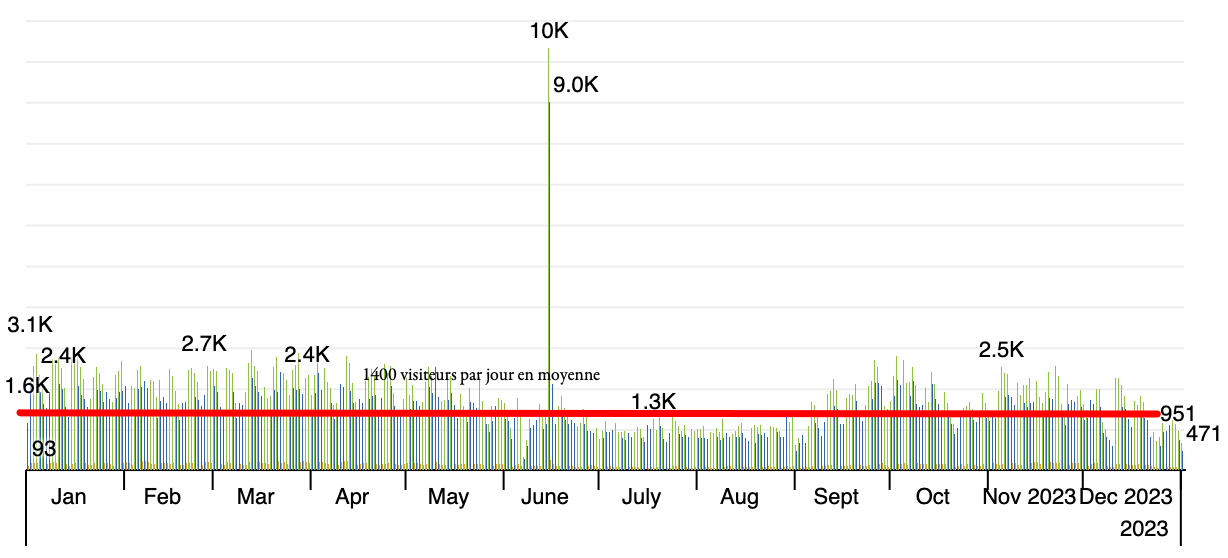The height and width of the screenshot is (558, 1228).
Task: Select the Jan month axis label
Action: (x=68, y=497)
